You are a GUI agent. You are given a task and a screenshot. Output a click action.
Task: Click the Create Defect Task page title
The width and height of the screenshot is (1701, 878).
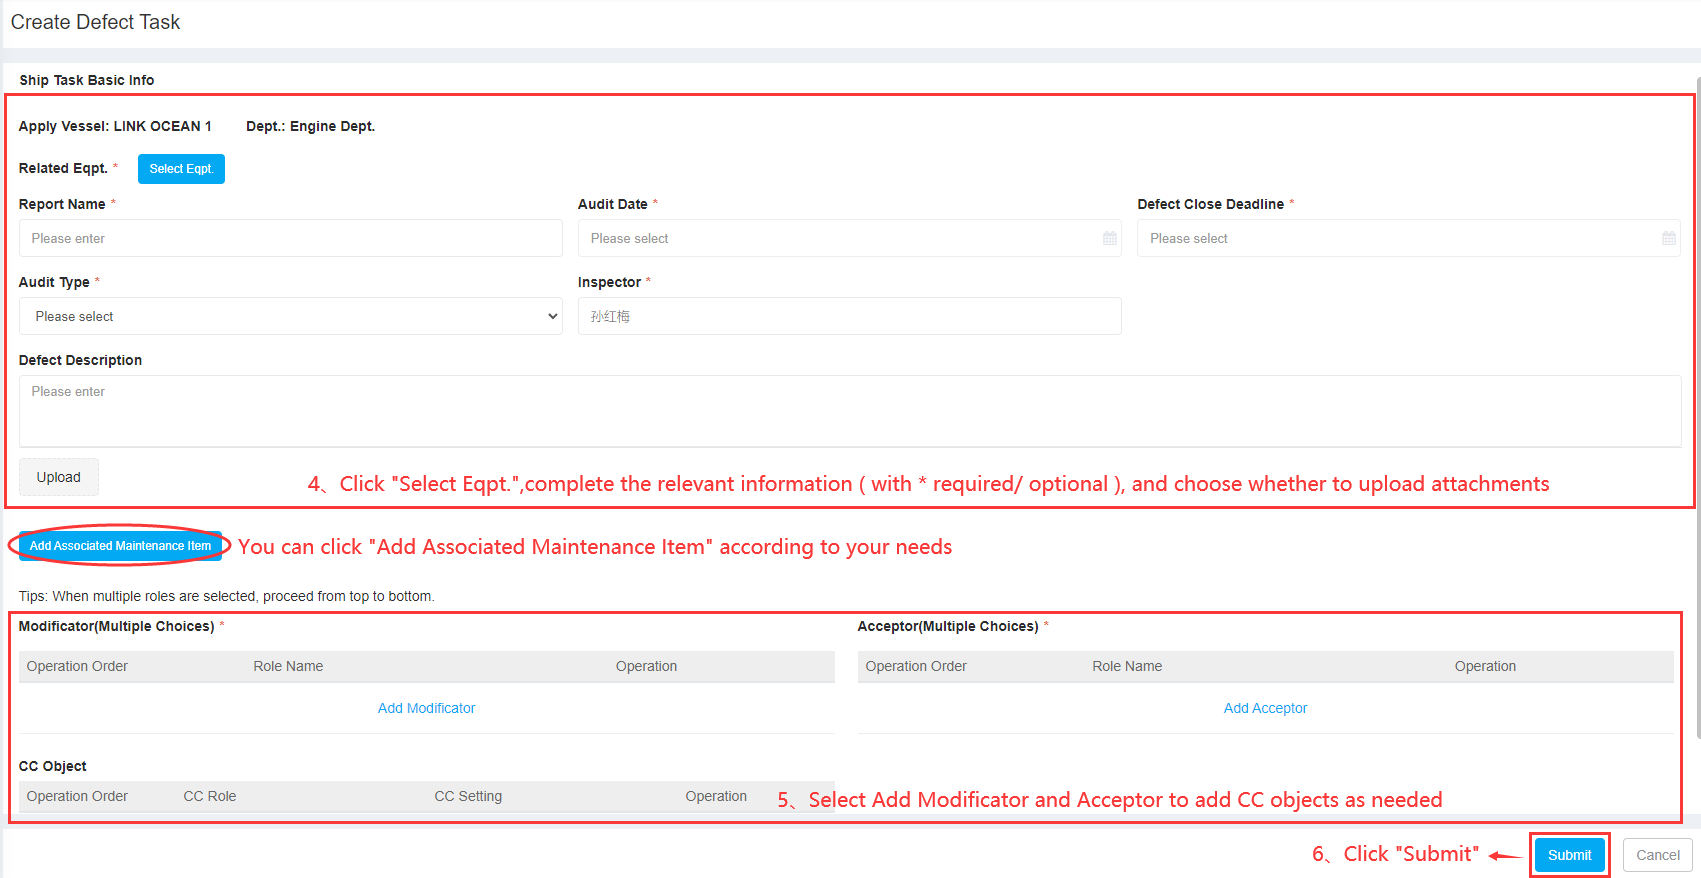tap(95, 22)
